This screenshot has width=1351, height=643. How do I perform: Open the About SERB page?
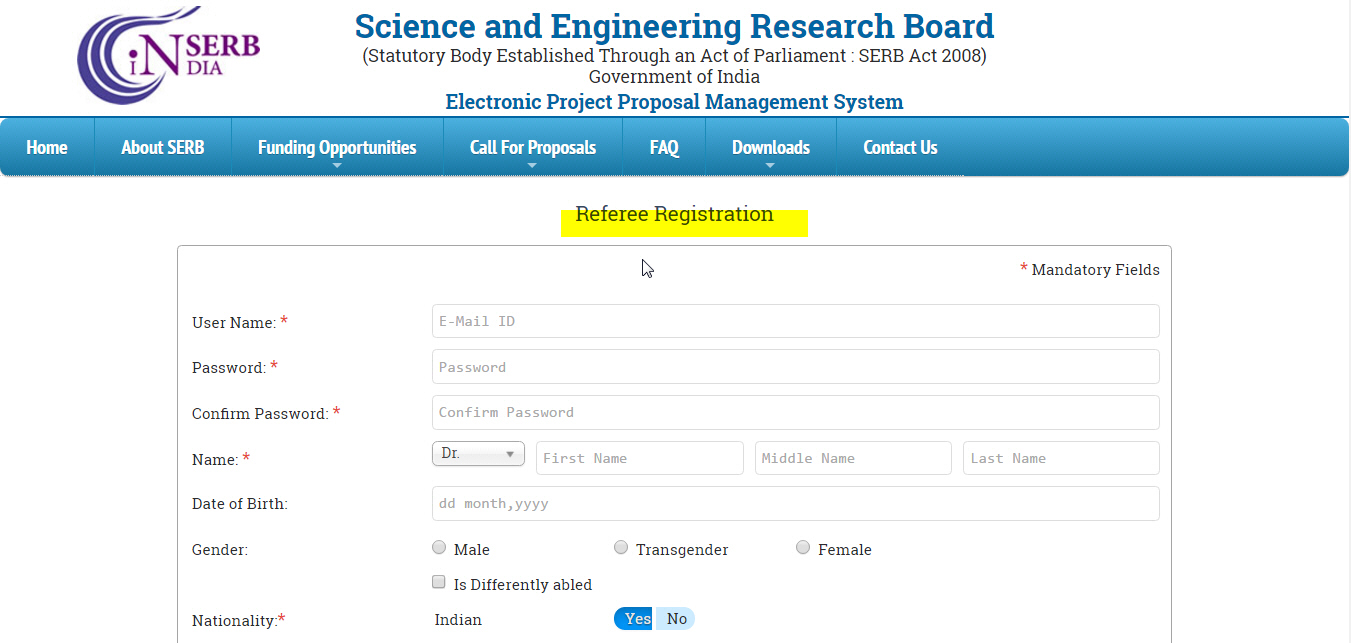tap(162, 147)
